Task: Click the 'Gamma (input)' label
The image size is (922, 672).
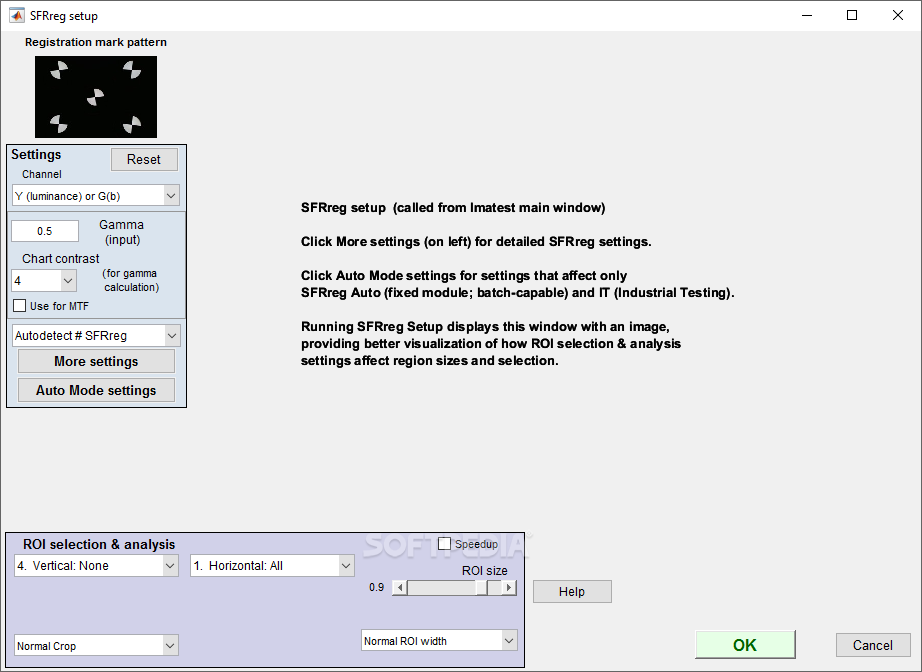Action: point(122,232)
